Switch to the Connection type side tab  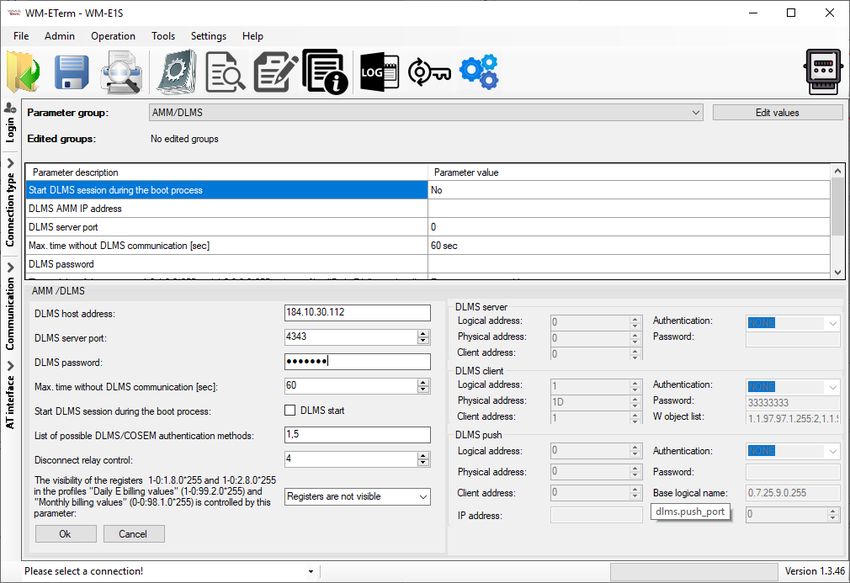[x=10, y=203]
